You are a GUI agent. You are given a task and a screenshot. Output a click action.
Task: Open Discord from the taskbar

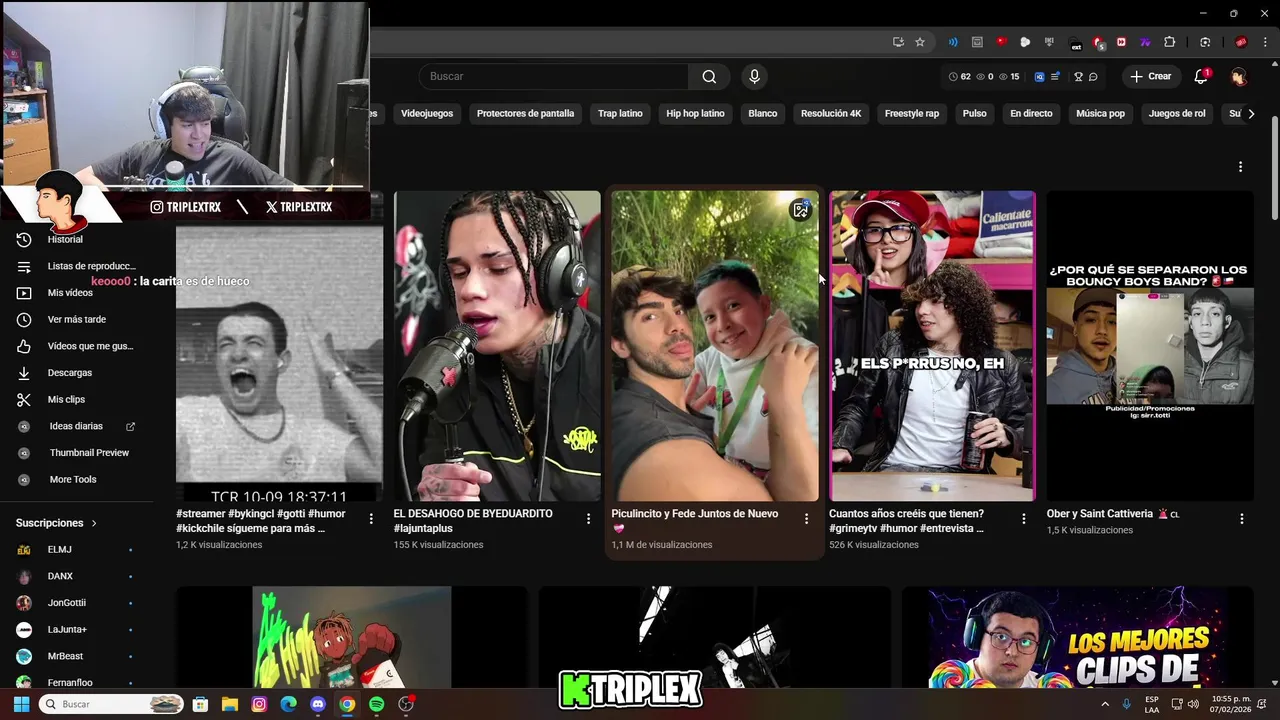318,704
